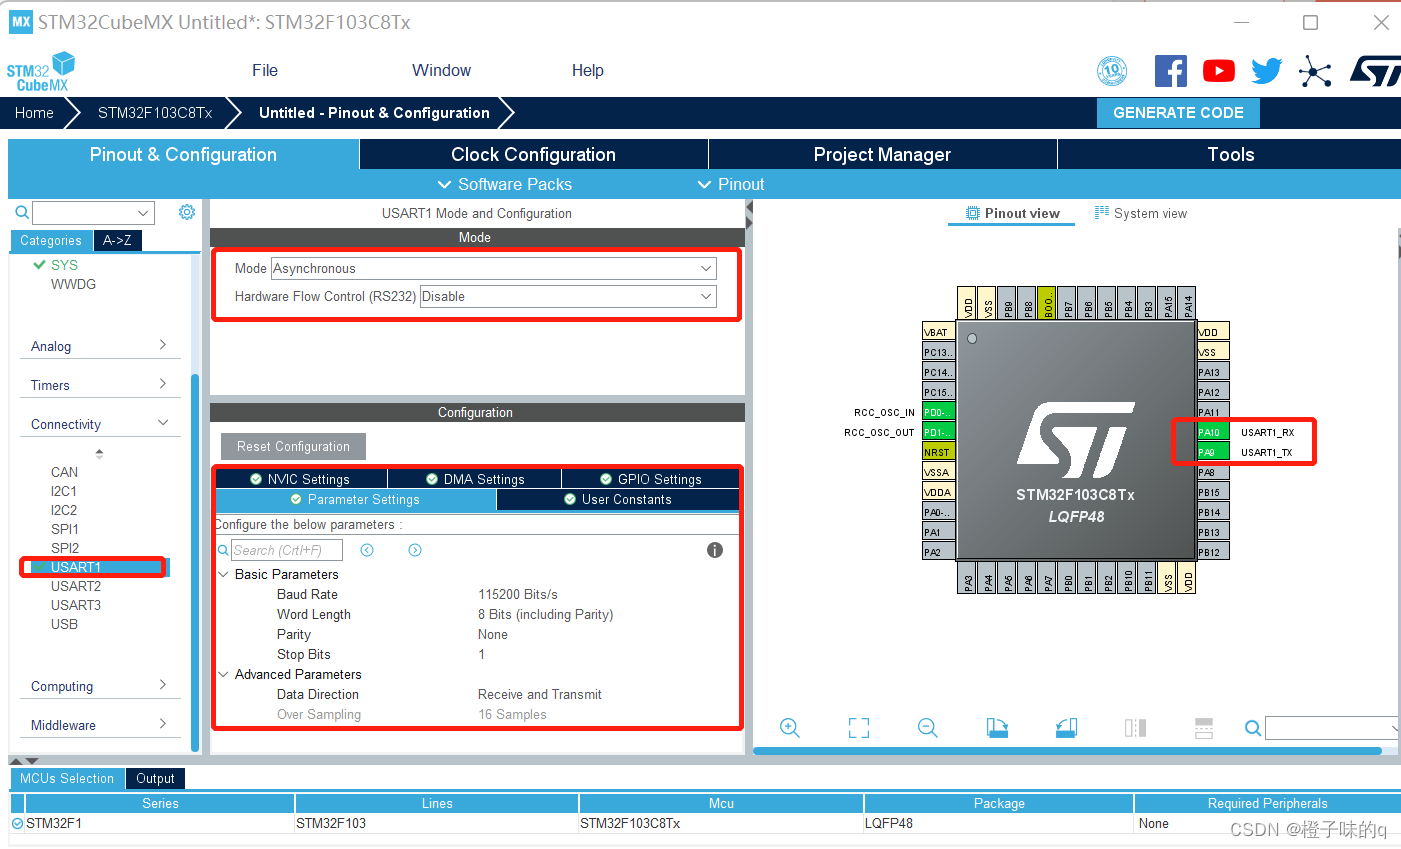Click the STM32CubeMX logo

point(41,72)
